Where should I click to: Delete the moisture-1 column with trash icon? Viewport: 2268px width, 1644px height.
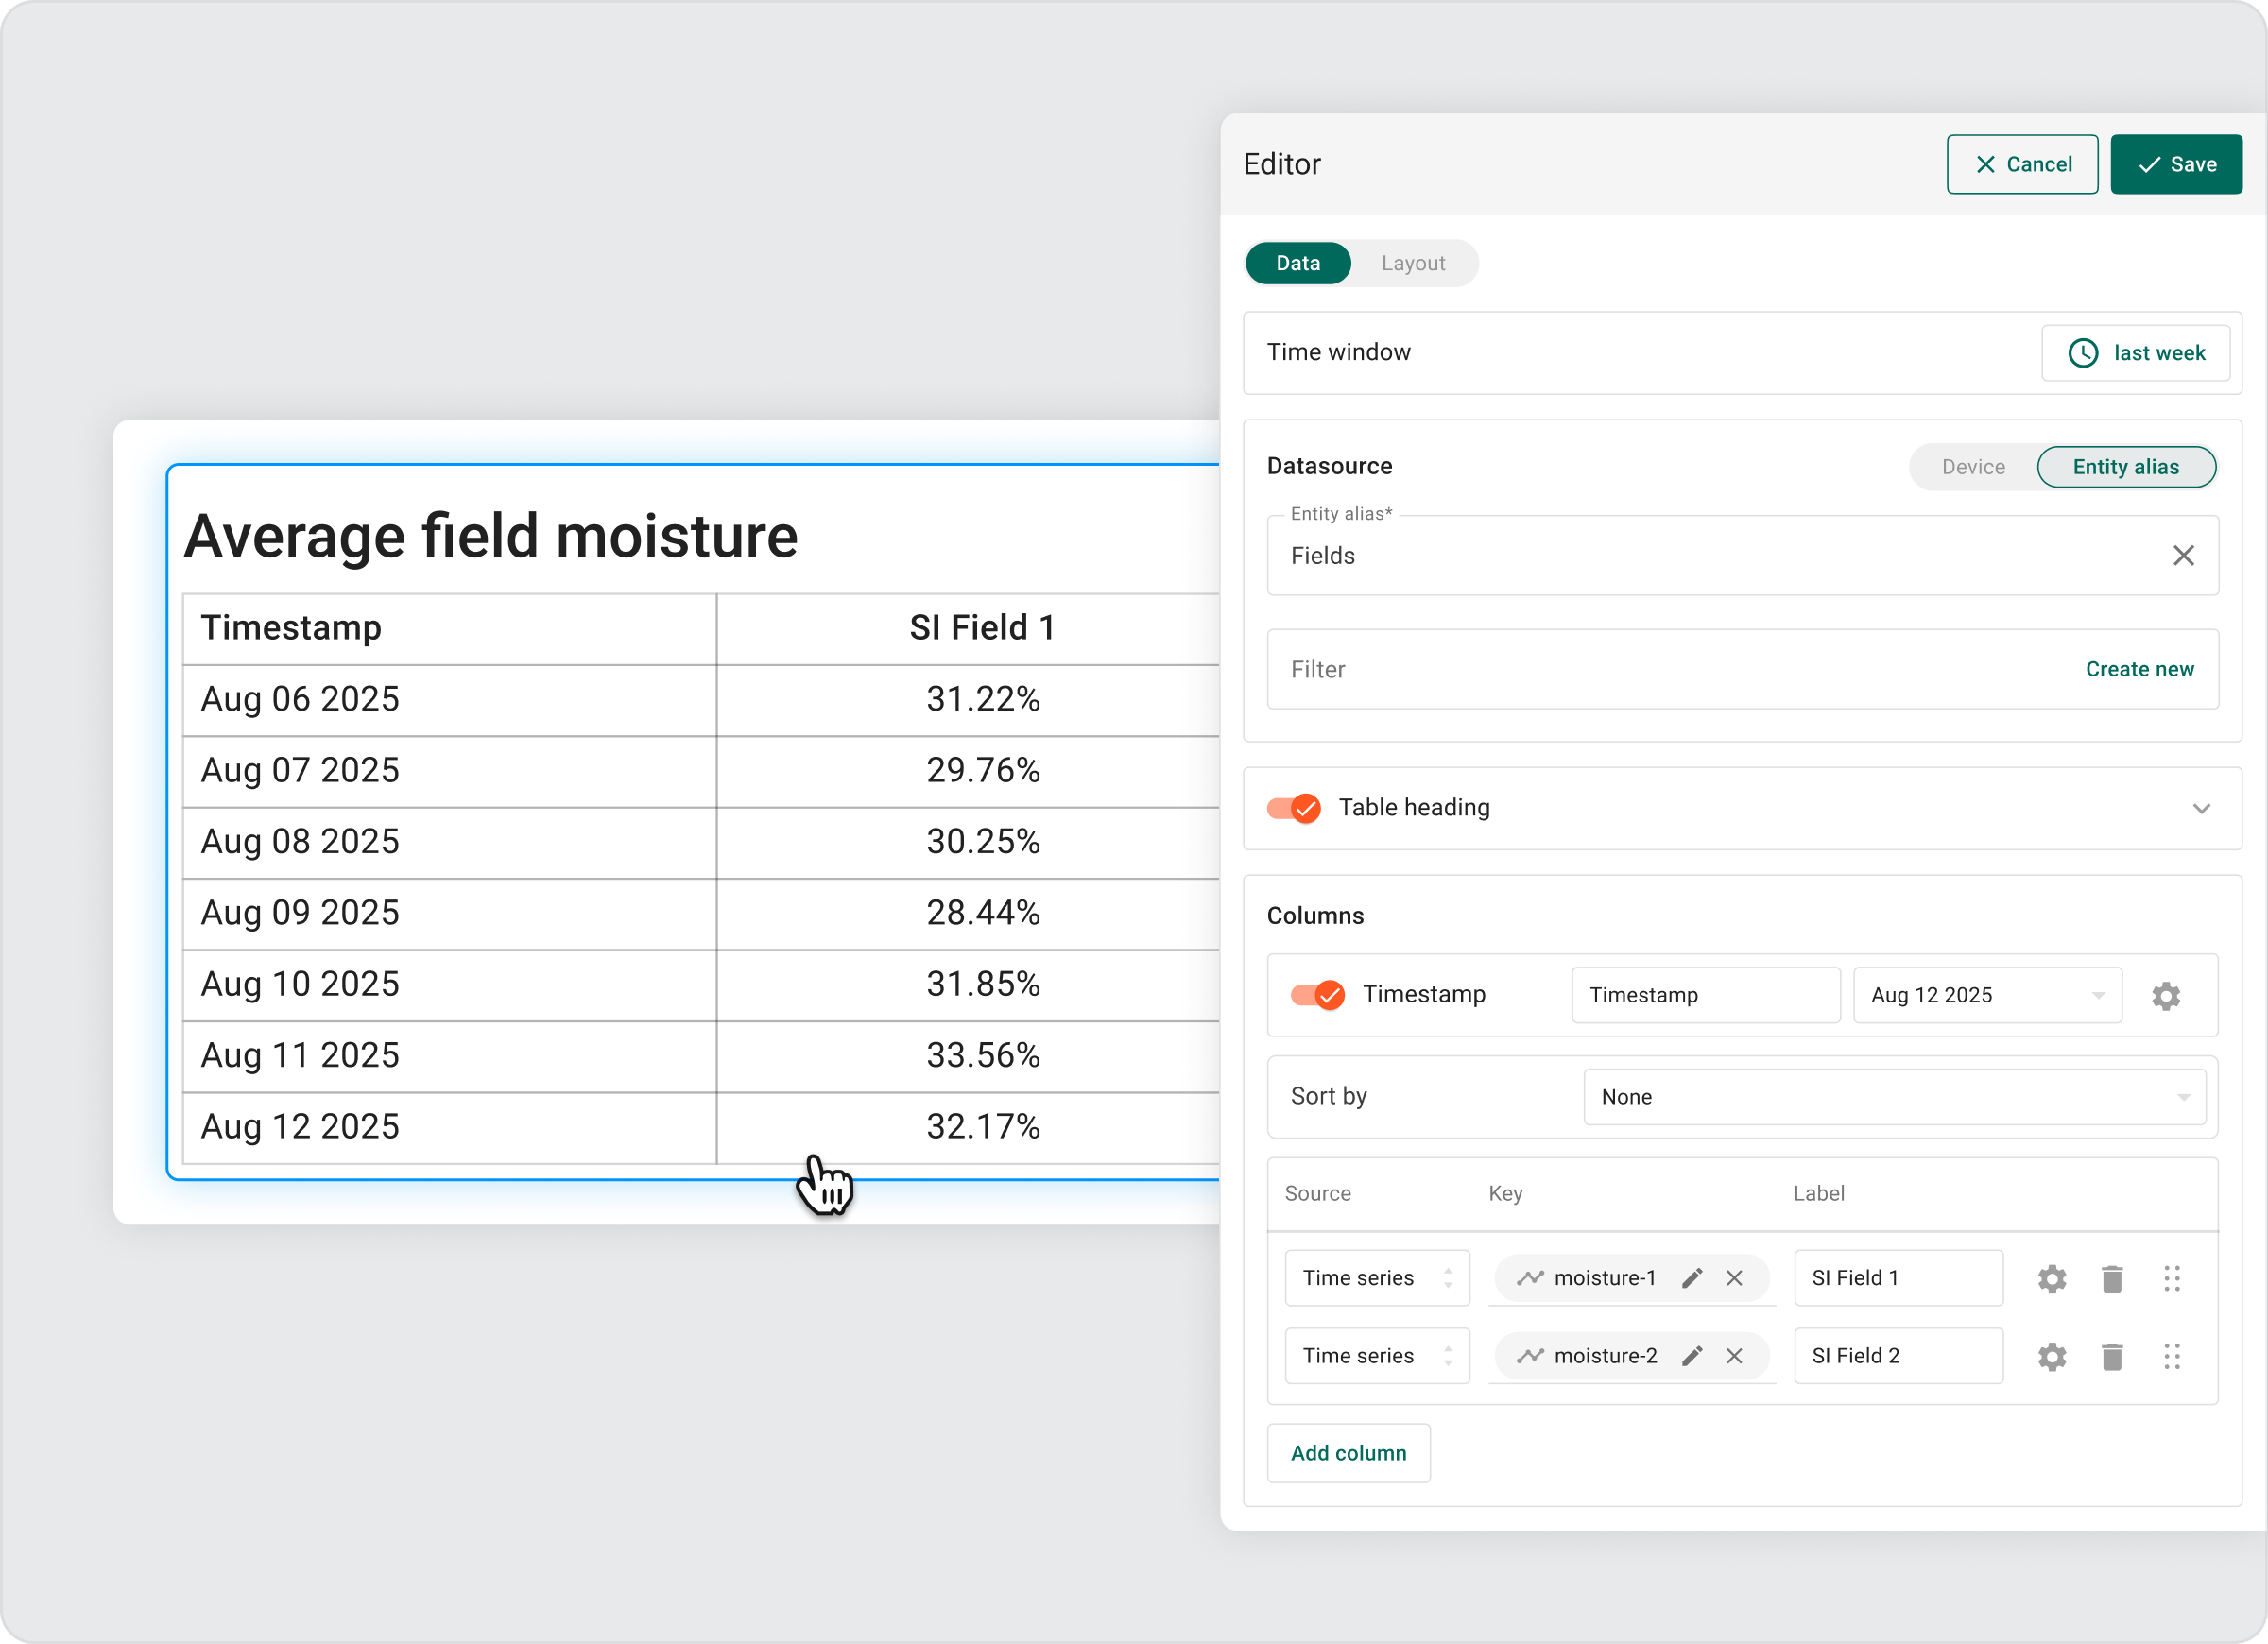click(2111, 1279)
